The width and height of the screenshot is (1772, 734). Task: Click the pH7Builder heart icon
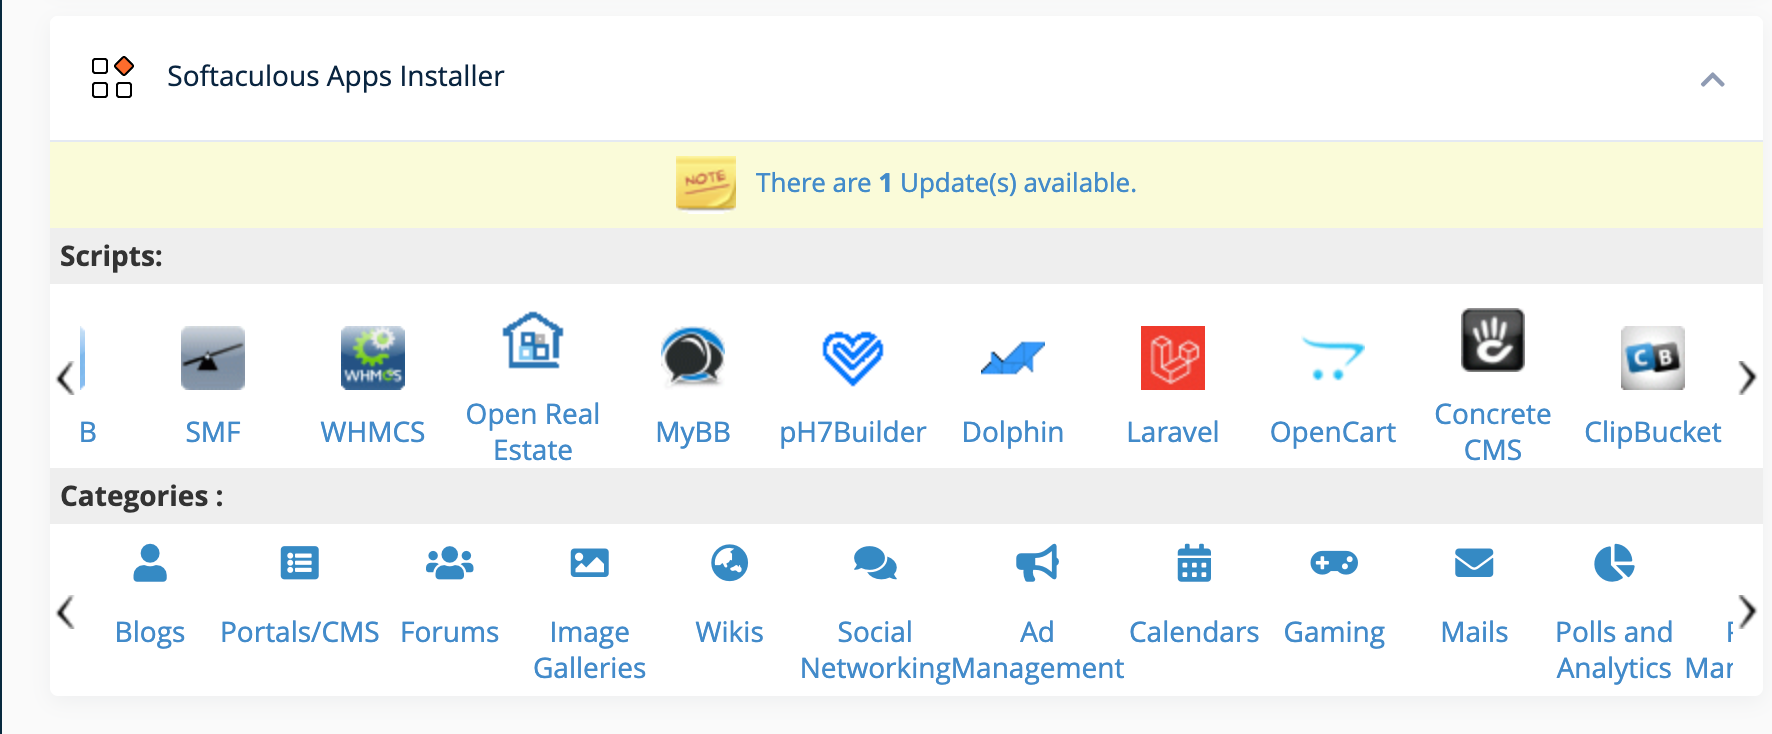pos(853,358)
